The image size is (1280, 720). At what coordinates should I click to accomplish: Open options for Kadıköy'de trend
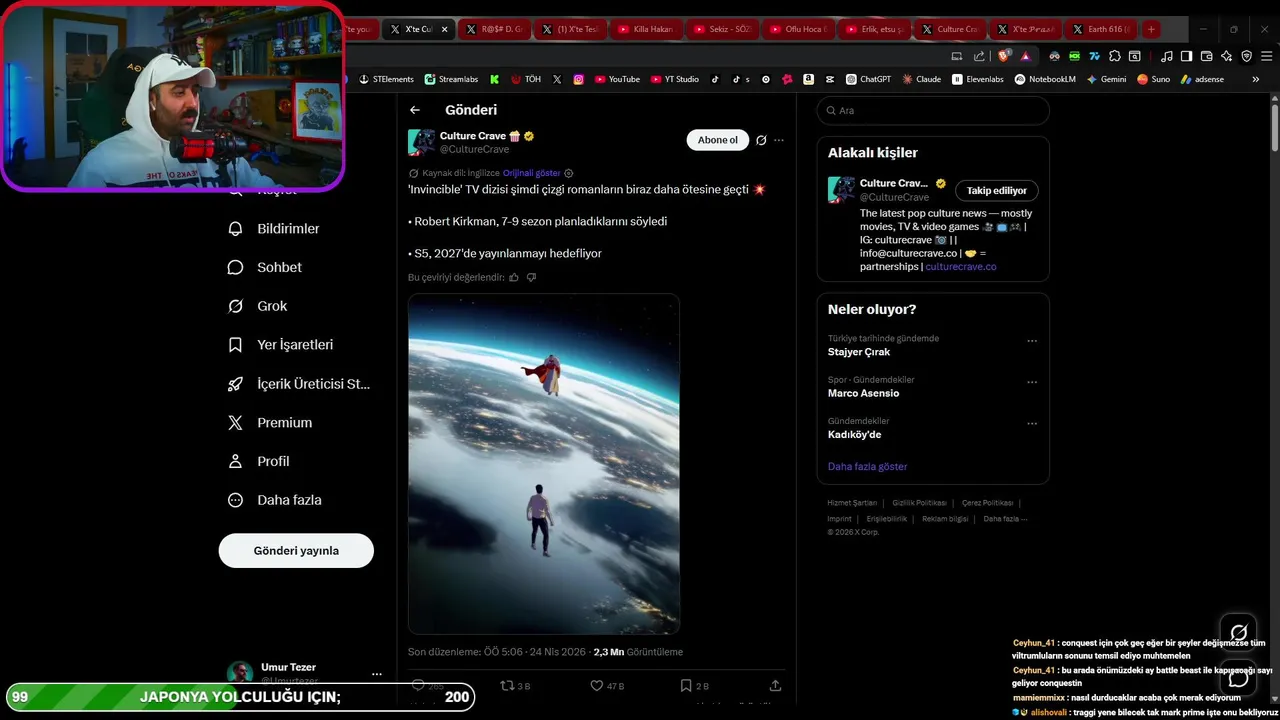(x=1032, y=424)
